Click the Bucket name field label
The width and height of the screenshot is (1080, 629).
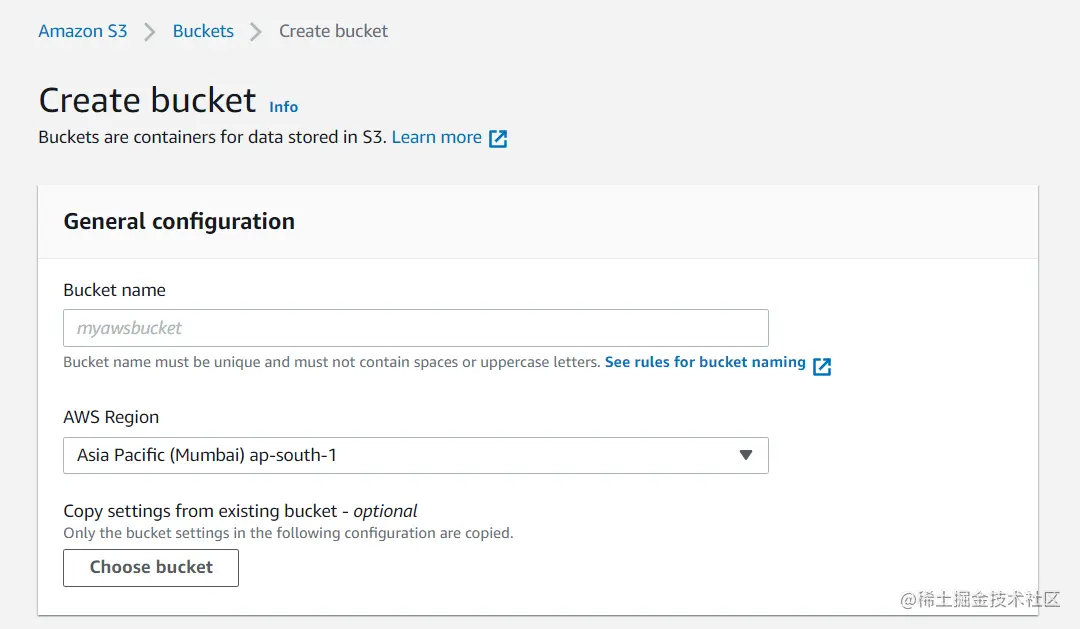click(113, 290)
